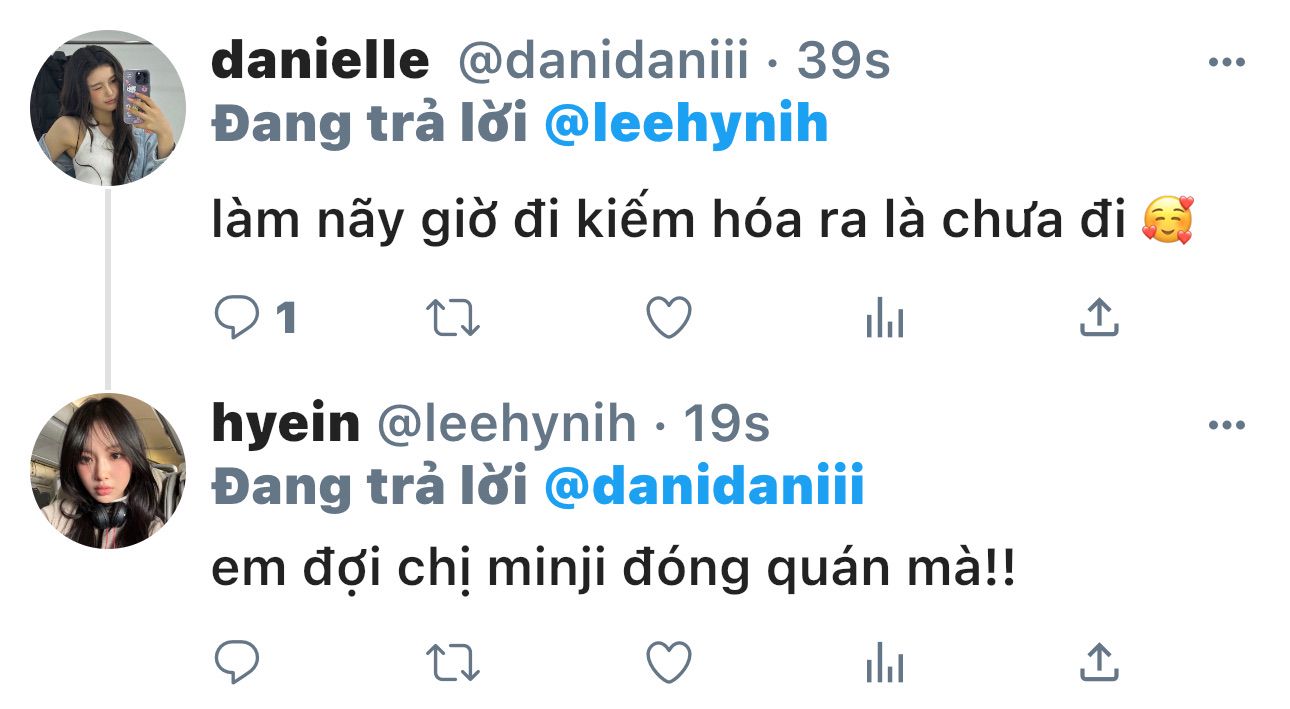Open more options on danielle's tweet

[1226, 63]
